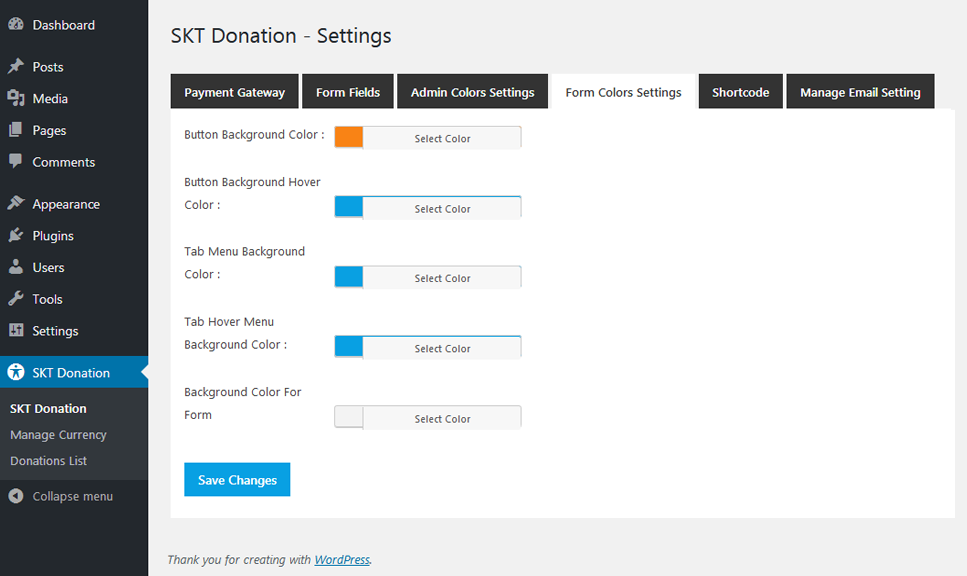This screenshot has width=967, height=576.
Task: Switch to the Payment Gateway tab
Action: click(x=234, y=92)
